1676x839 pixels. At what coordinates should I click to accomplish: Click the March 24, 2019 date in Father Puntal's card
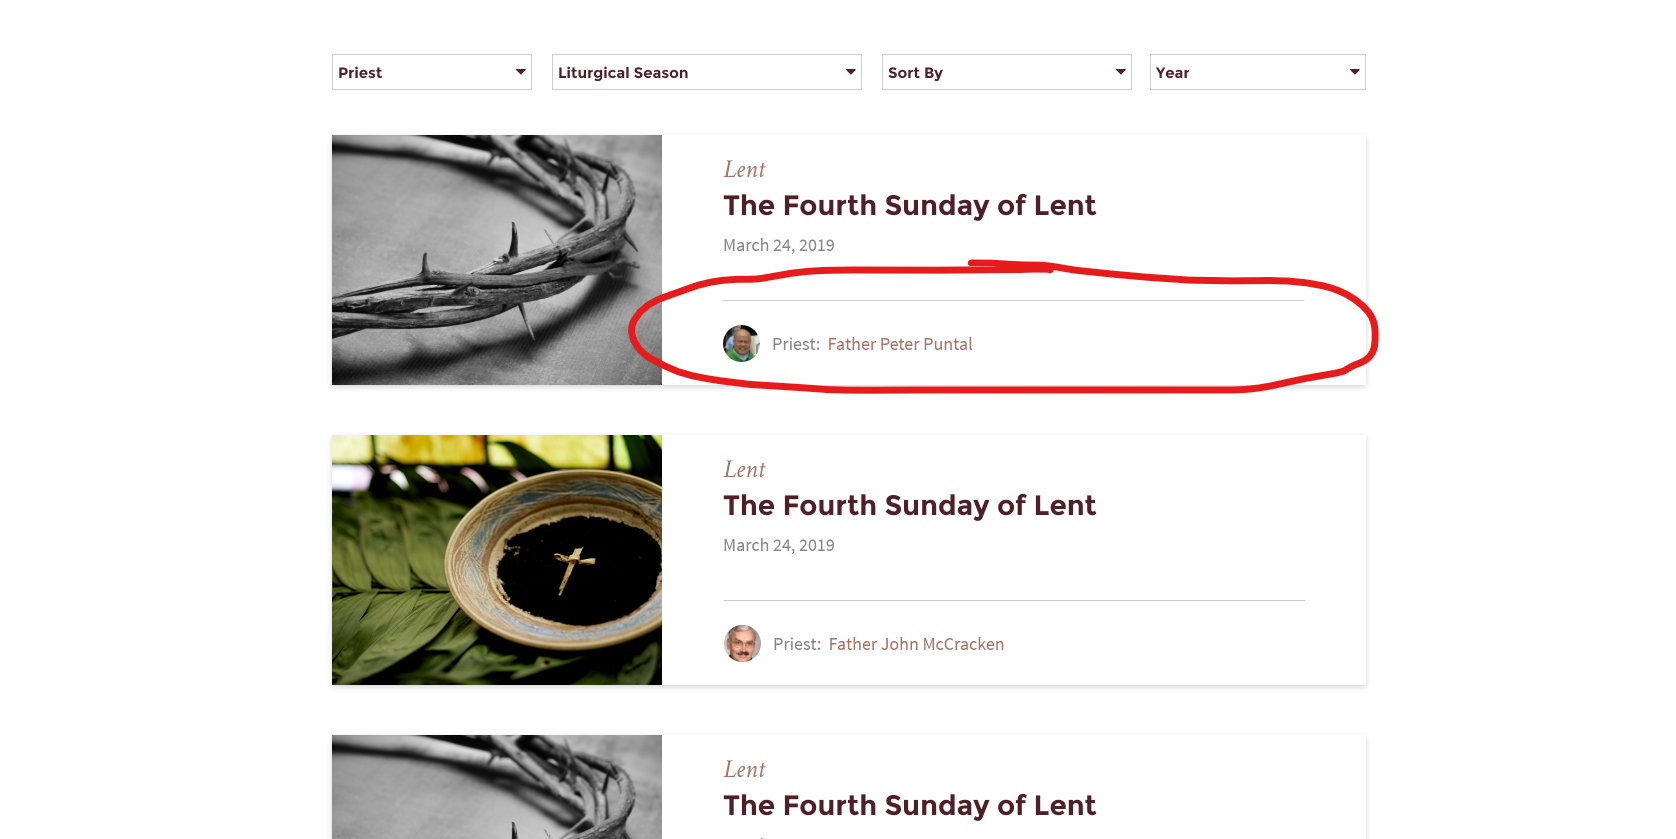[x=778, y=245]
